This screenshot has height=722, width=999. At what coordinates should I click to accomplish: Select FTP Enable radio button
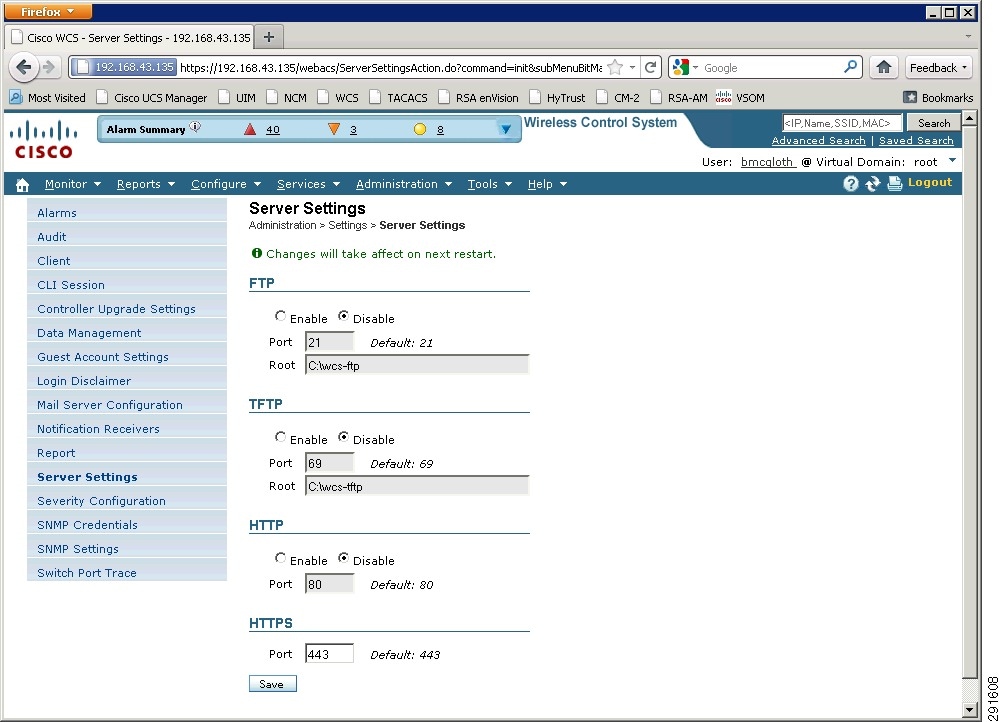click(x=280, y=315)
